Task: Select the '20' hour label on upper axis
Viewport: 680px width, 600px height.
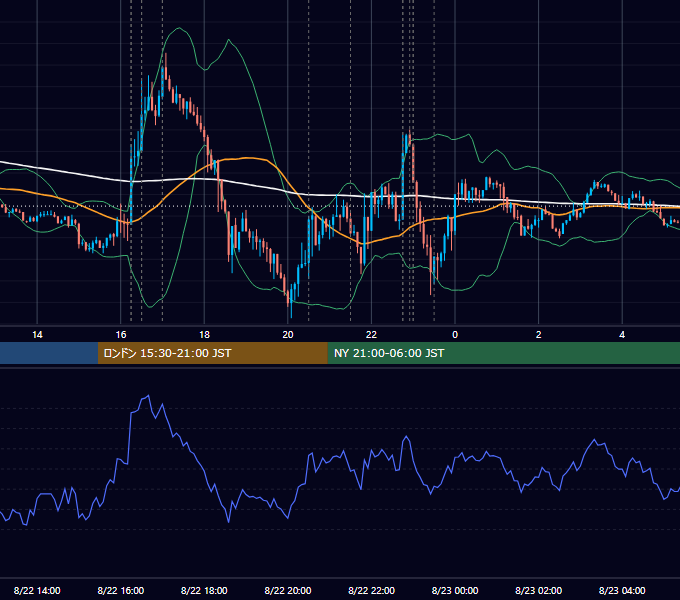Action: 288,335
